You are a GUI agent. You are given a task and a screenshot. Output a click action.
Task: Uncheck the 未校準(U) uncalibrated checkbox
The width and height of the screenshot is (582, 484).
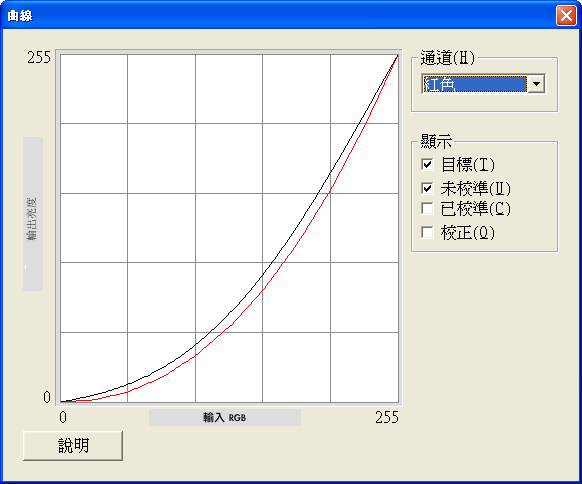point(427,188)
